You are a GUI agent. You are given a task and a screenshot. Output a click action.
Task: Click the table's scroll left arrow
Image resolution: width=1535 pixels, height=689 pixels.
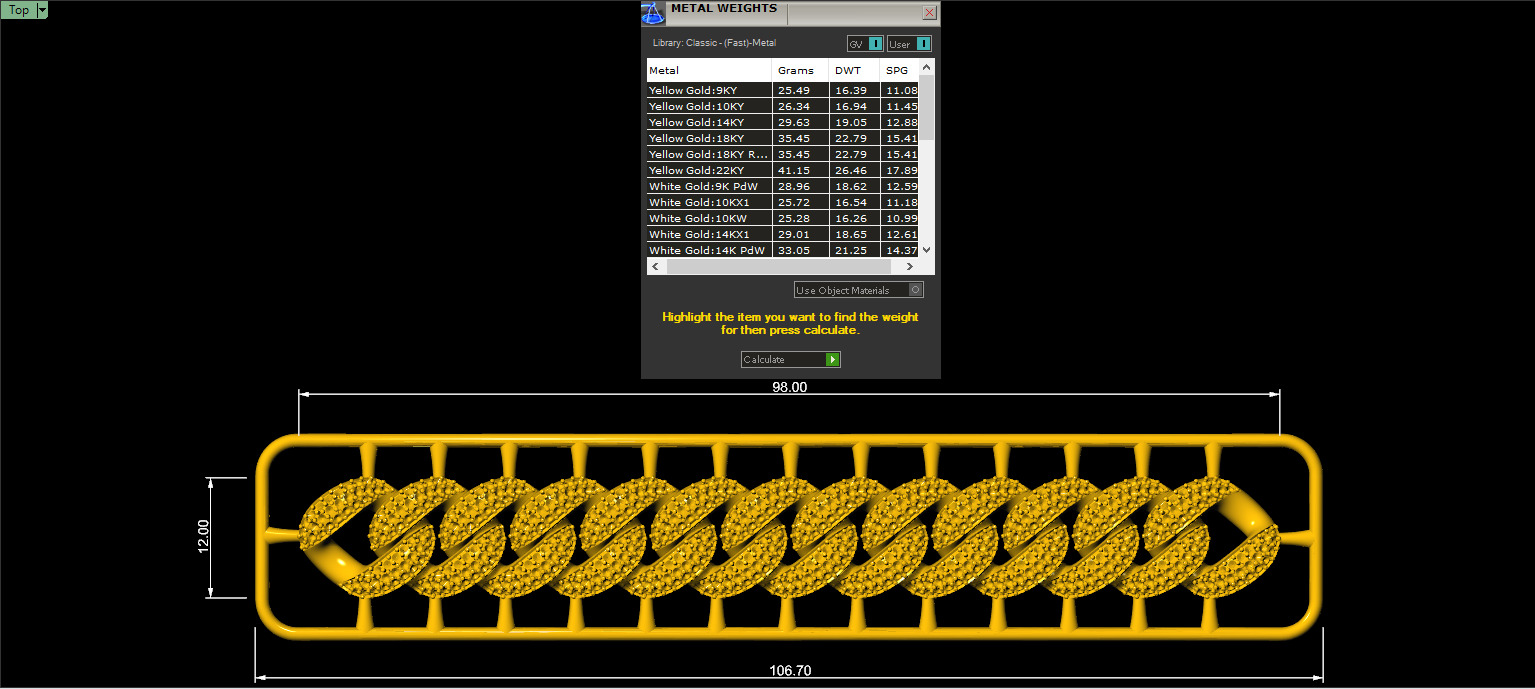656,267
